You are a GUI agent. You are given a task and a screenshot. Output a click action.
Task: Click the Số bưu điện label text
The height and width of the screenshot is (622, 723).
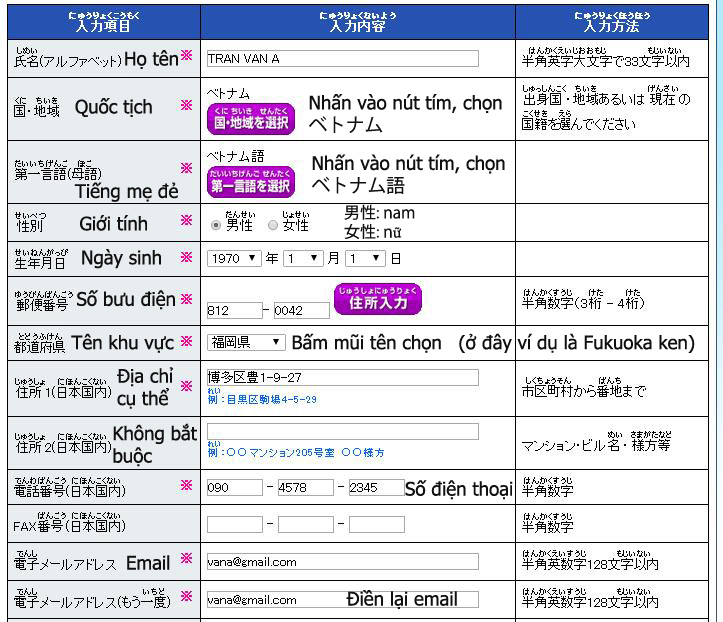tap(126, 300)
